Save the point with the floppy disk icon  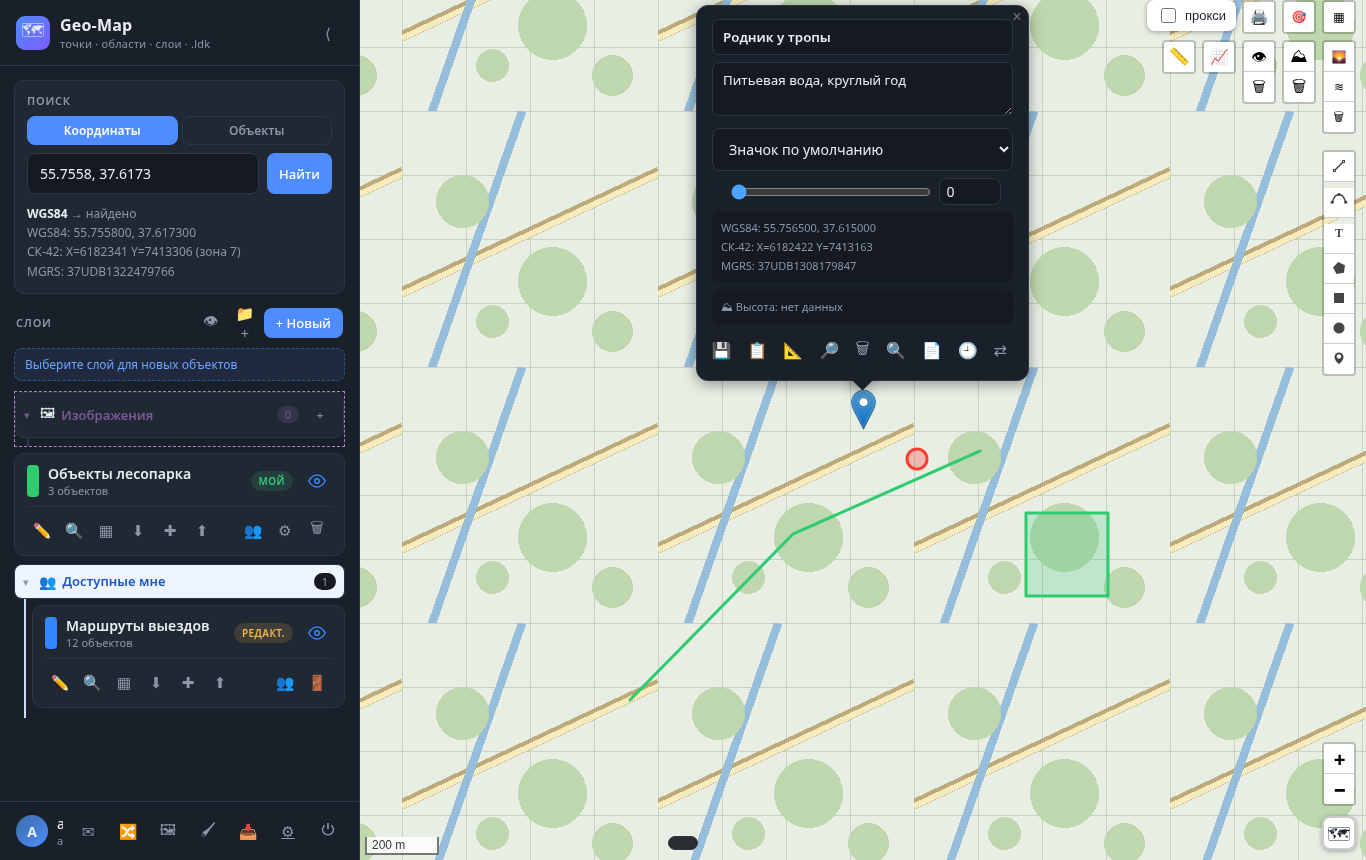pyautogui.click(x=721, y=350)
